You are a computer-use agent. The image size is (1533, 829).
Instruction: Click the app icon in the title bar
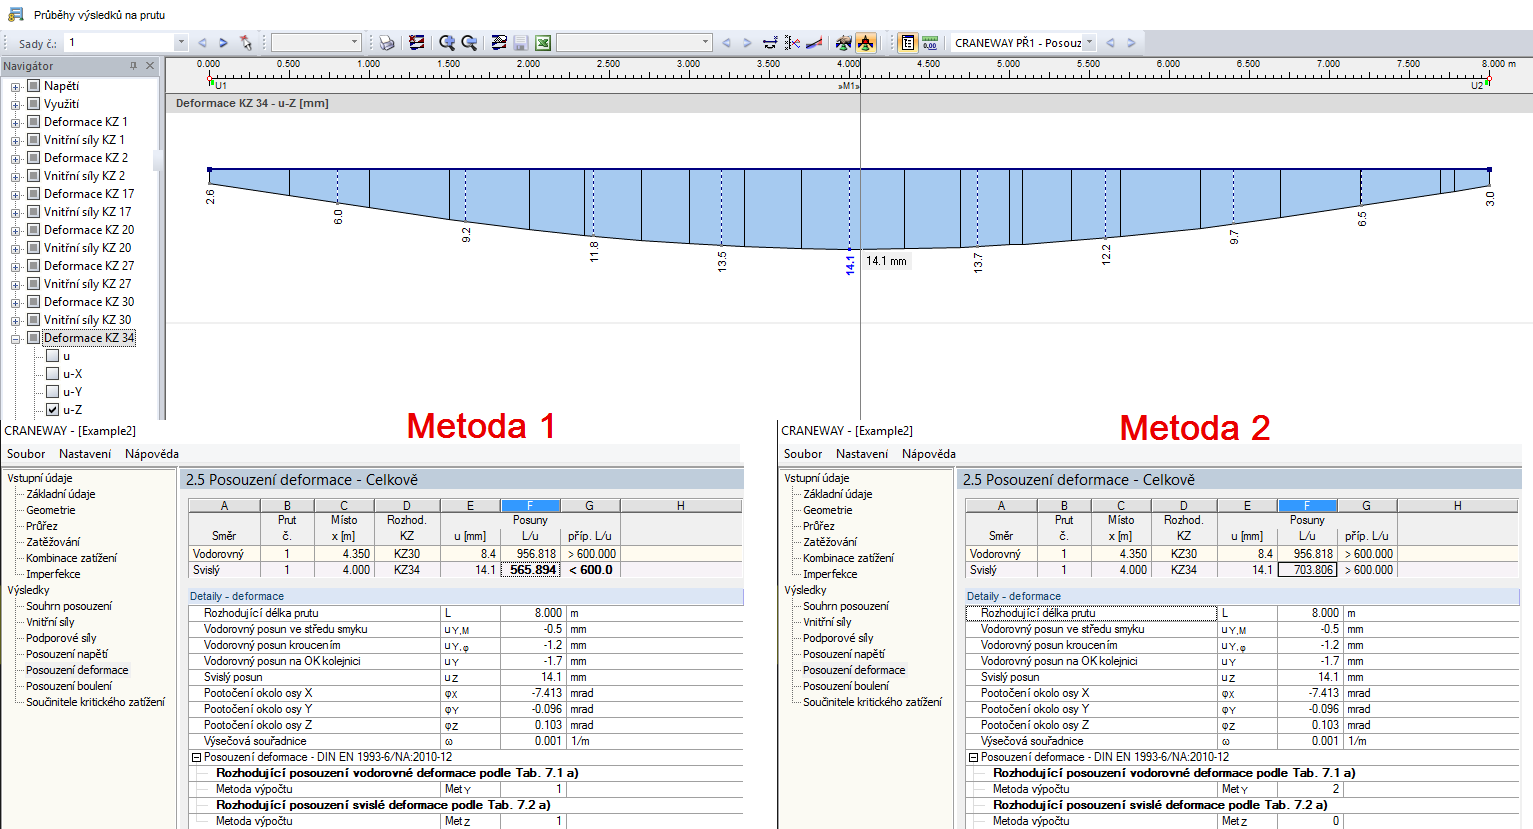(15, 14)
